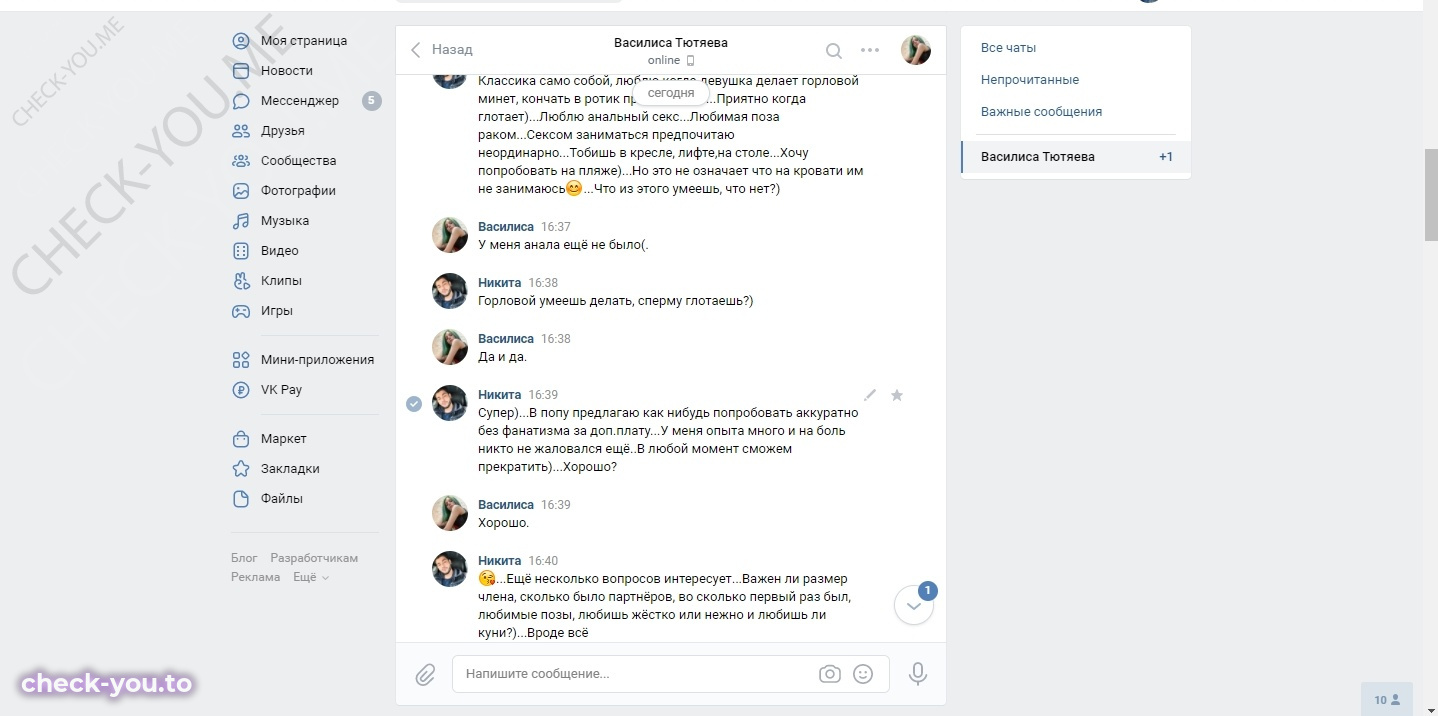
Task: Click Никита's avatar on 16:40 message
Action: [x=450, y=569]
